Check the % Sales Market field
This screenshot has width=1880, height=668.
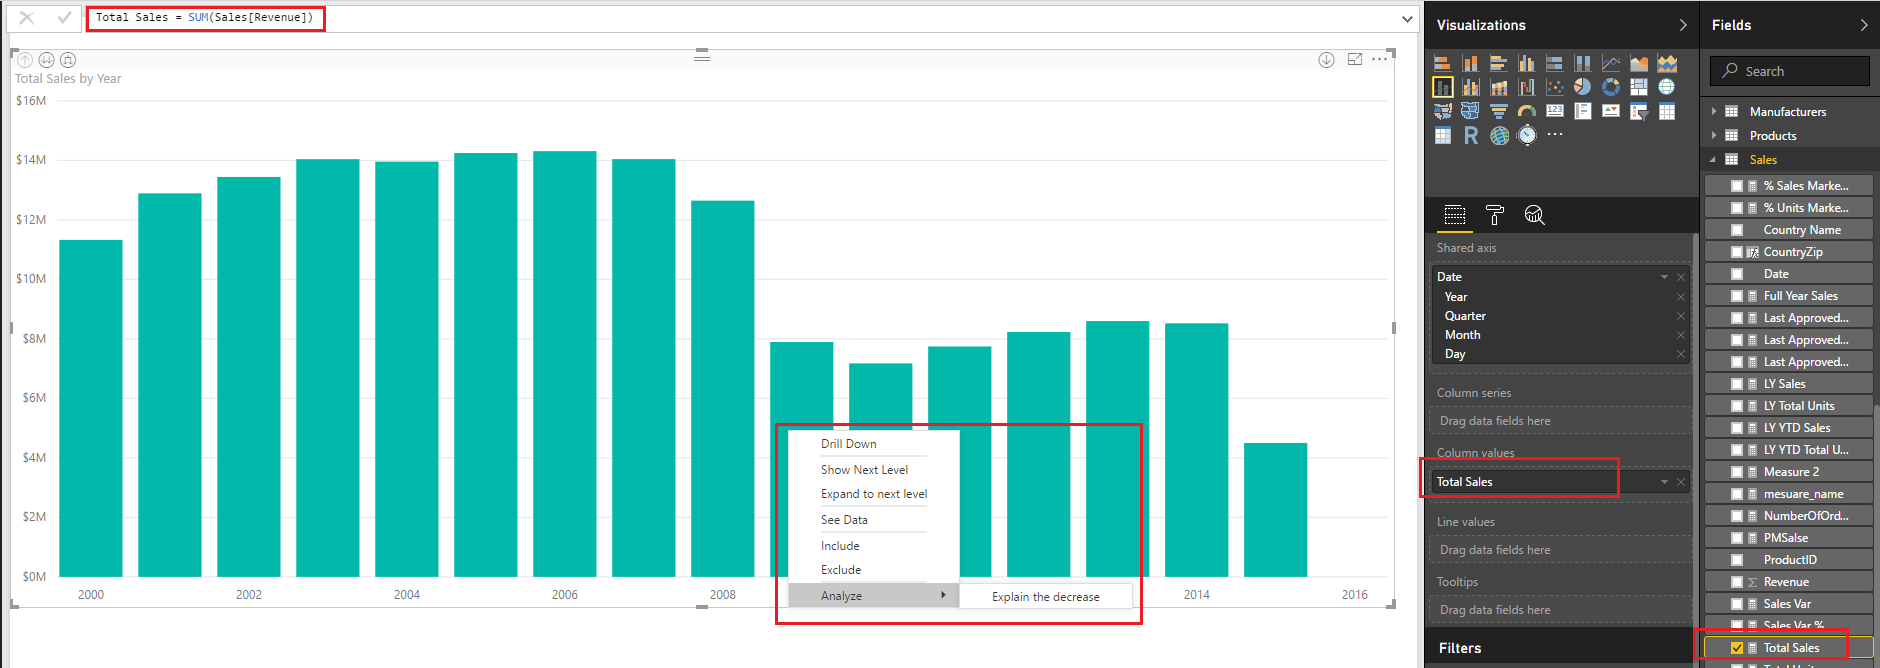[x=1737, y=186]
